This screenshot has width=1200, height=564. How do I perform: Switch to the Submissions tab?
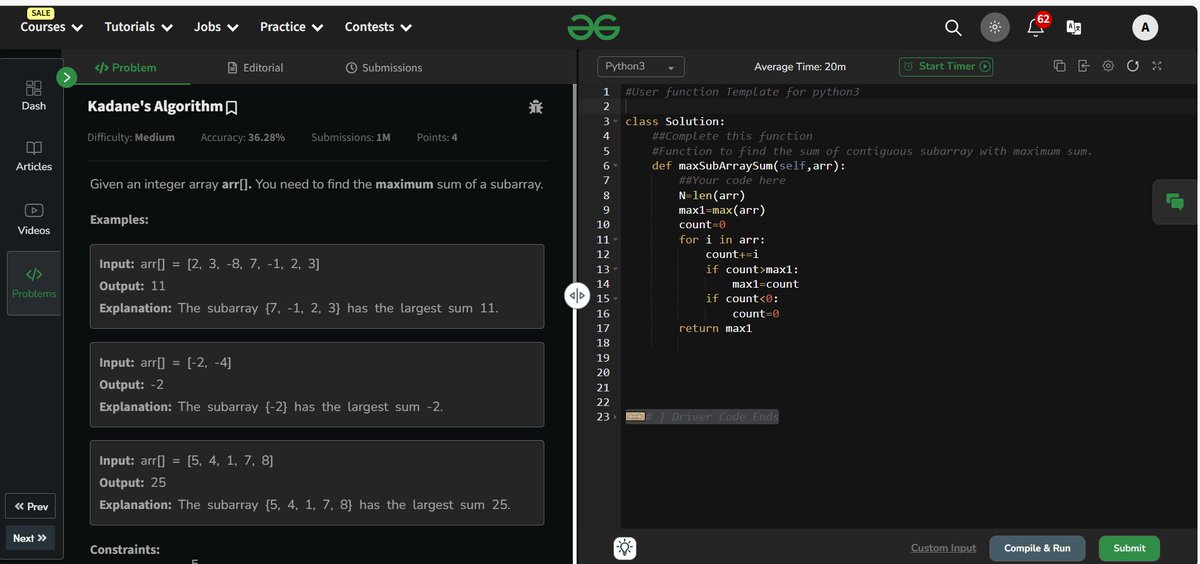tap(384, 68)
